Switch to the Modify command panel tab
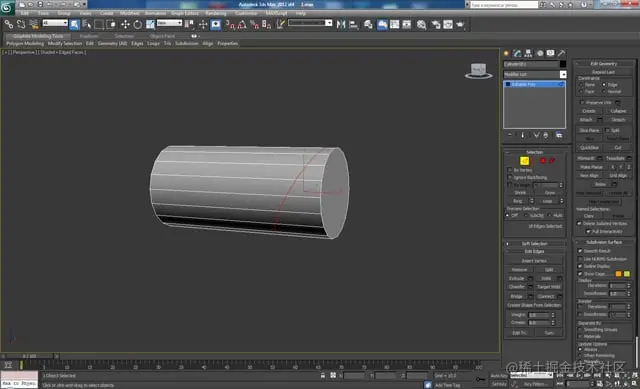 point(517,53)
